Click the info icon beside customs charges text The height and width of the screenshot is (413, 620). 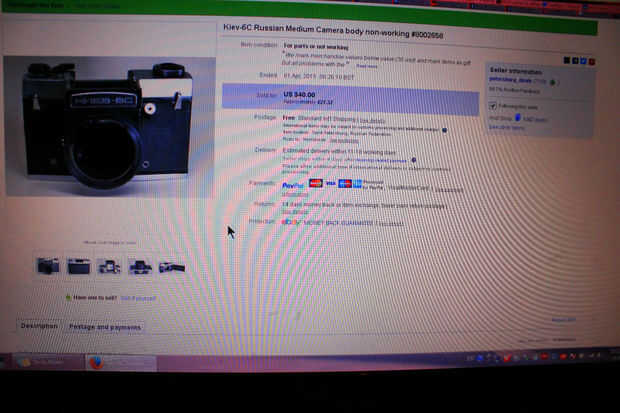[x=444, y=130]
